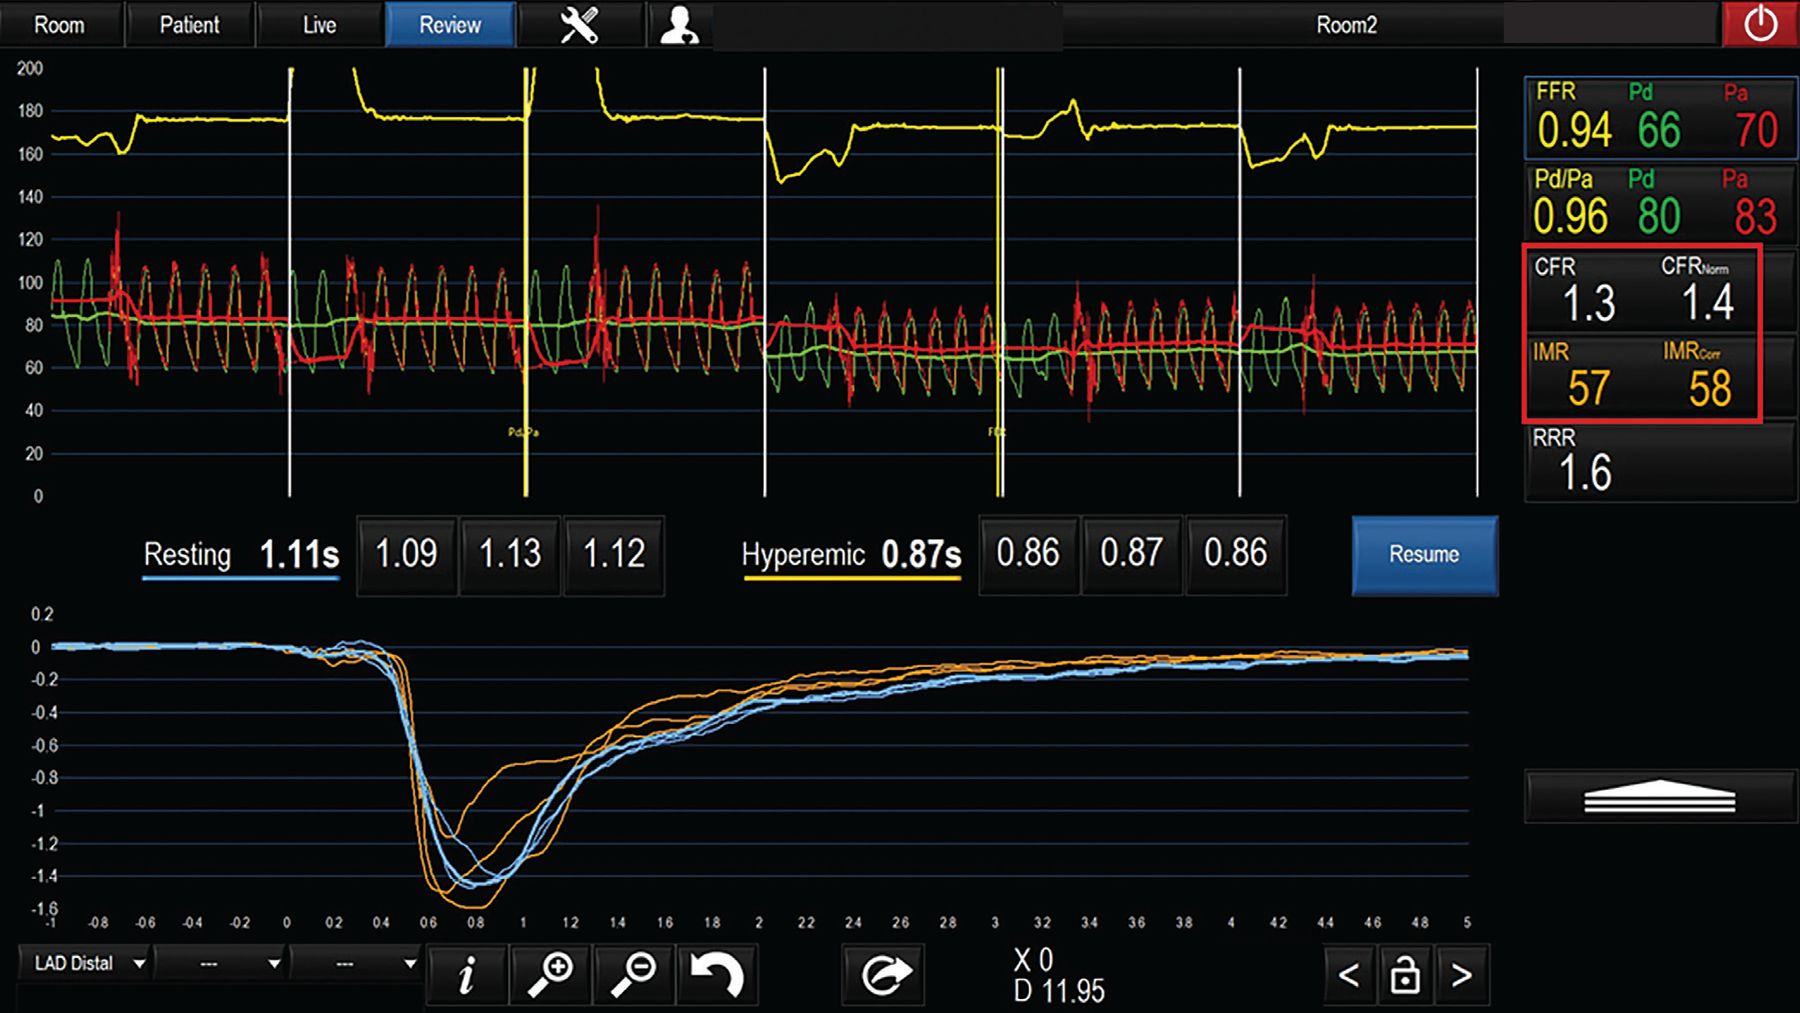Select the FFR 0.94 value panel
The width and height of the screenshot is (1800, 1013).
point(1660,118)
